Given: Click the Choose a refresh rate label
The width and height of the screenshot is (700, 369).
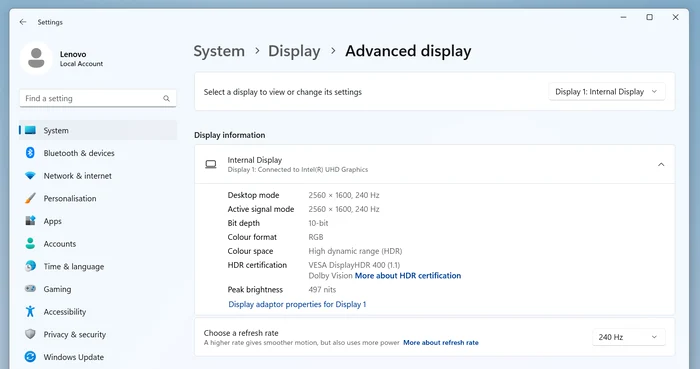Looking at the screenshot, I should pos(241,333).
